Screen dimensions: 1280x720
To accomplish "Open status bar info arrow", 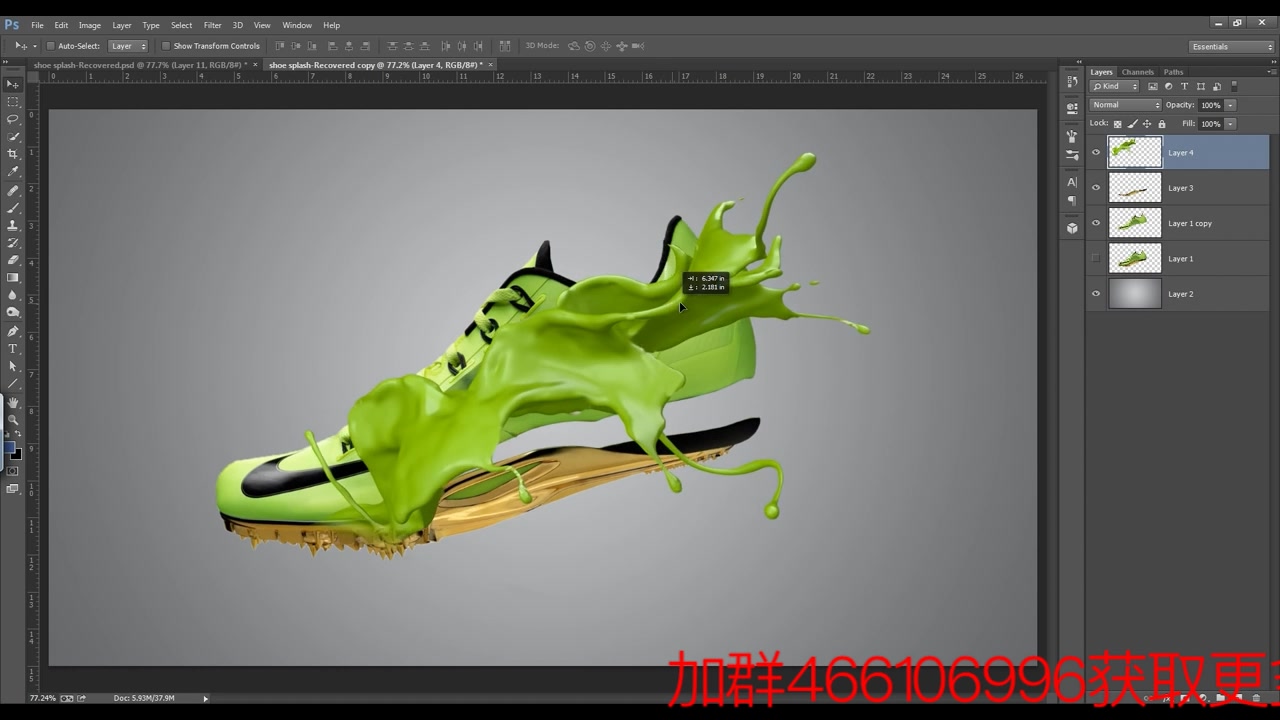I will click(206, 698).
